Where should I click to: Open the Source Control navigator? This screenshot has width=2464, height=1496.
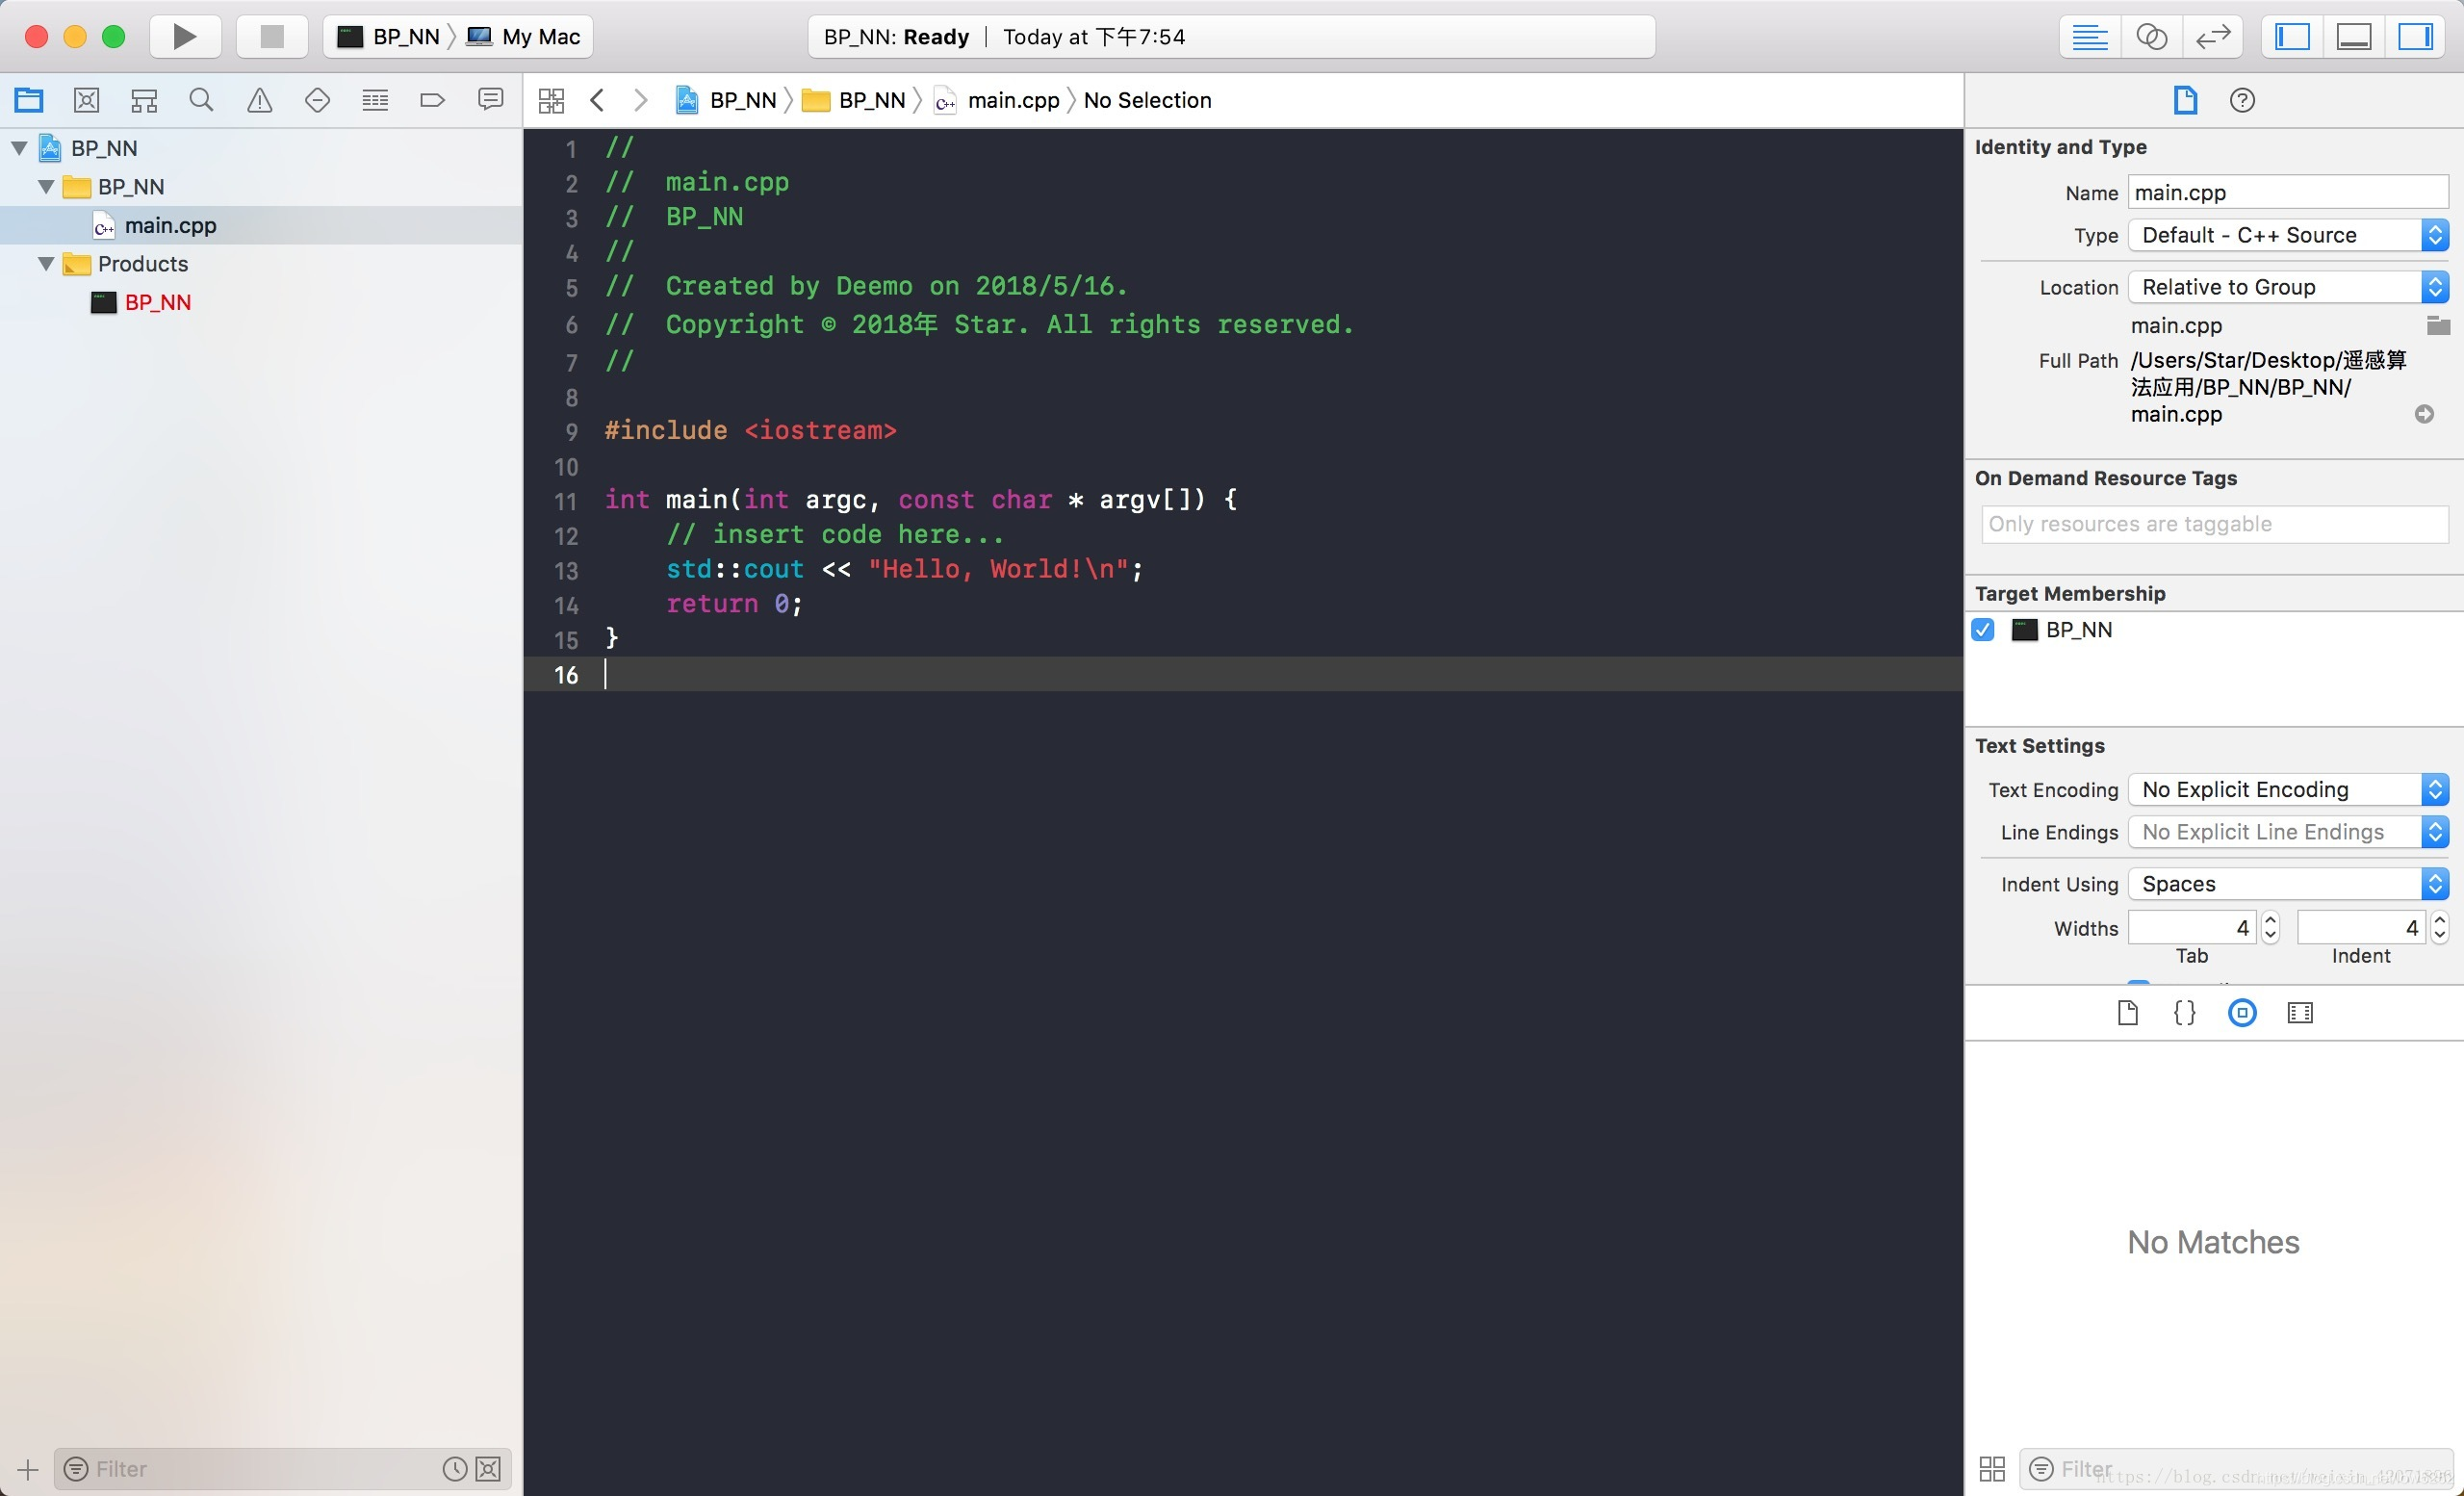tap(87, 100)
